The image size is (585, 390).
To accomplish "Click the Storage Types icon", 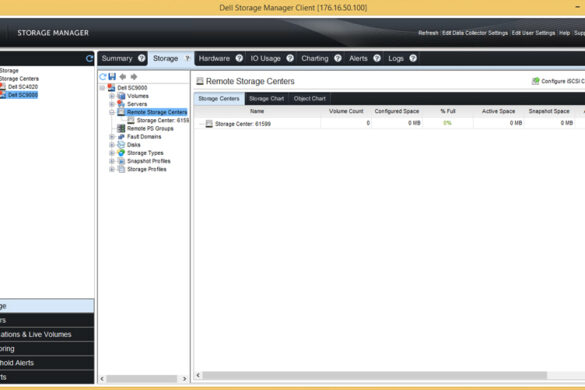I will click(x=121, y=153).
